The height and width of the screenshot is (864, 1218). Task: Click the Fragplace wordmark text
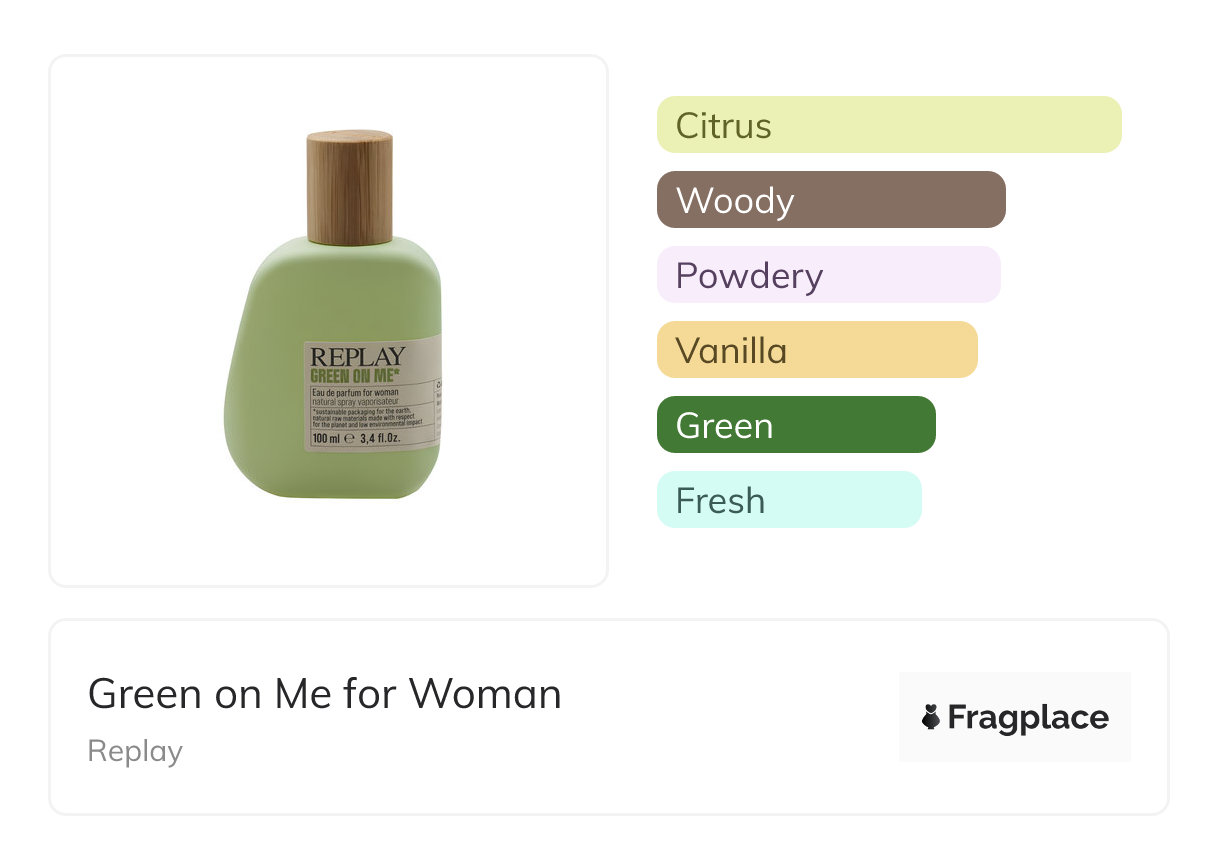1027,717
